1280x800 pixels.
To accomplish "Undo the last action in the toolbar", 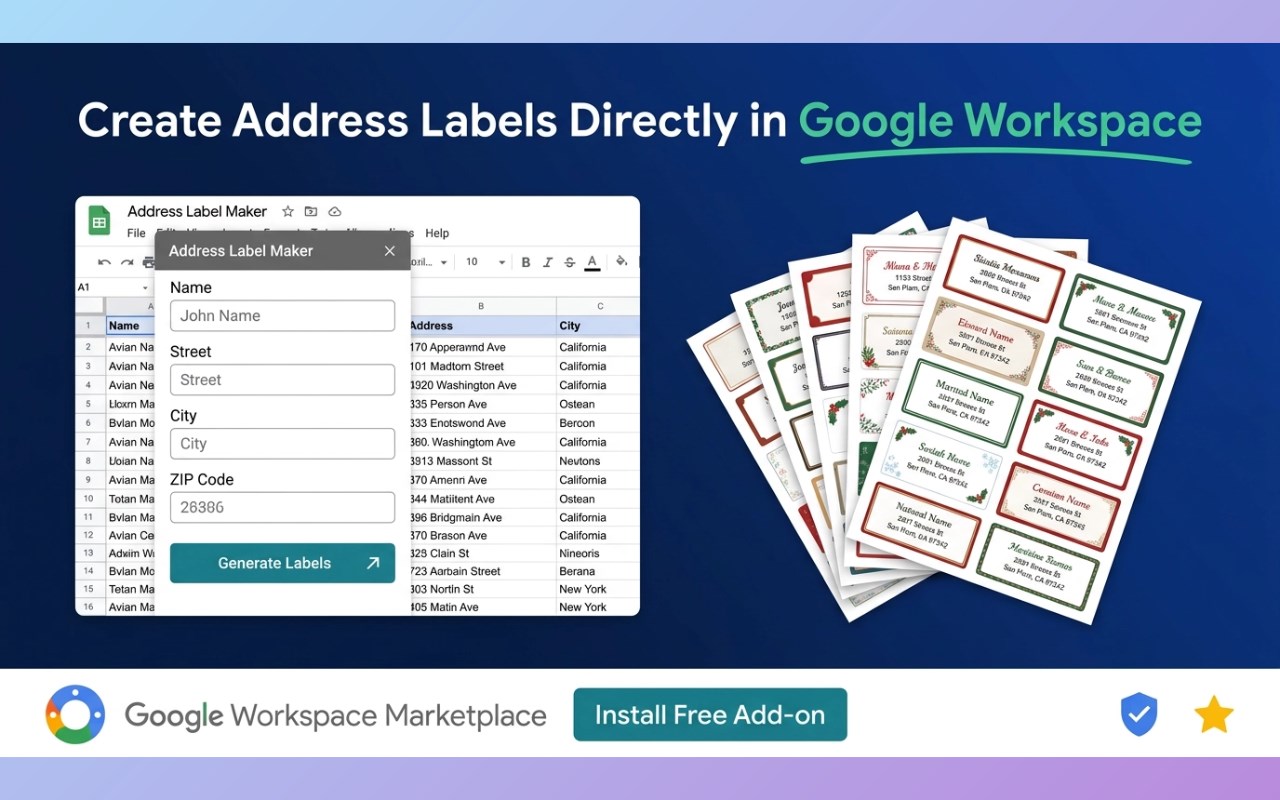I will (104, 262).
